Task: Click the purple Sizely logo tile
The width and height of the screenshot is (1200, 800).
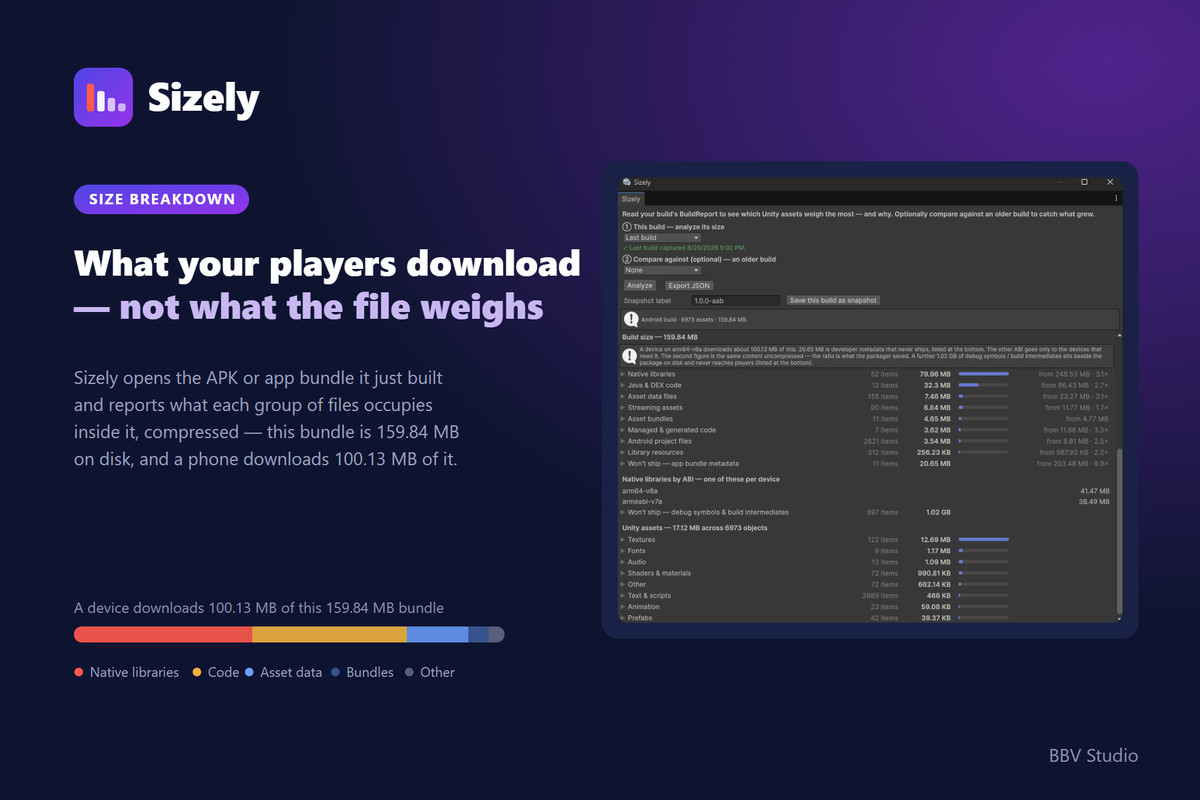Action: [x=103, y=97]
